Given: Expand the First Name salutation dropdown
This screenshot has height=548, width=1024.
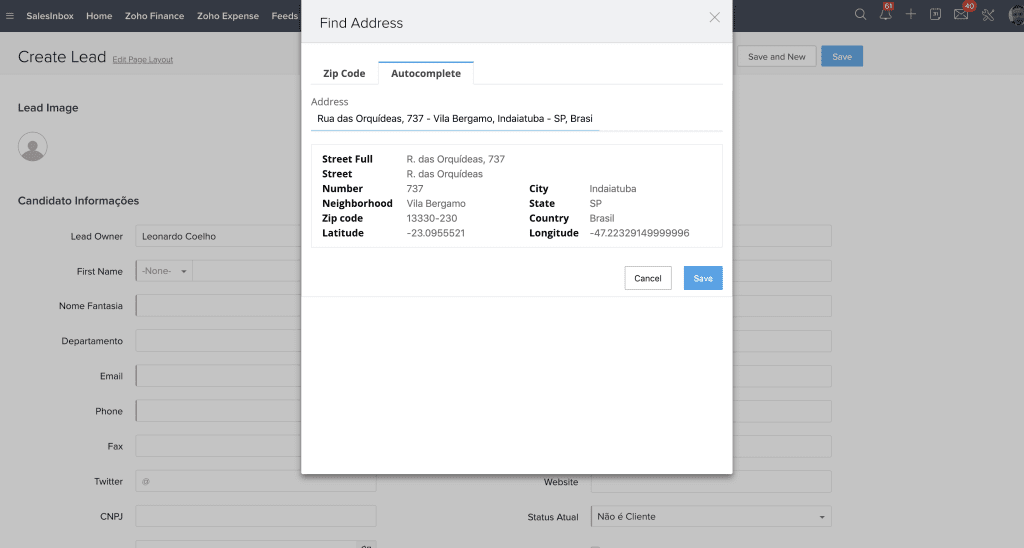Looking at the screenshot, I should click(x=163, y=271).
